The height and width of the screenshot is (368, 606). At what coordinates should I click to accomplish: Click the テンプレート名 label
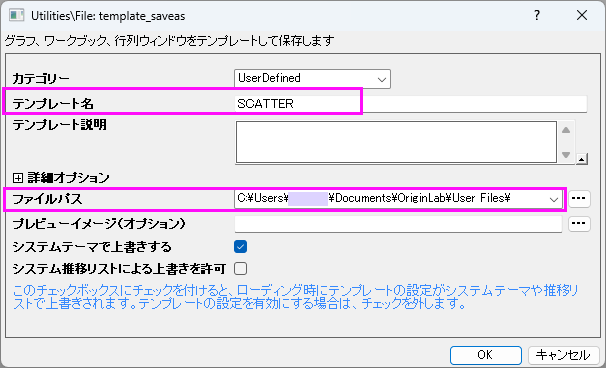(x=53, y=104)
